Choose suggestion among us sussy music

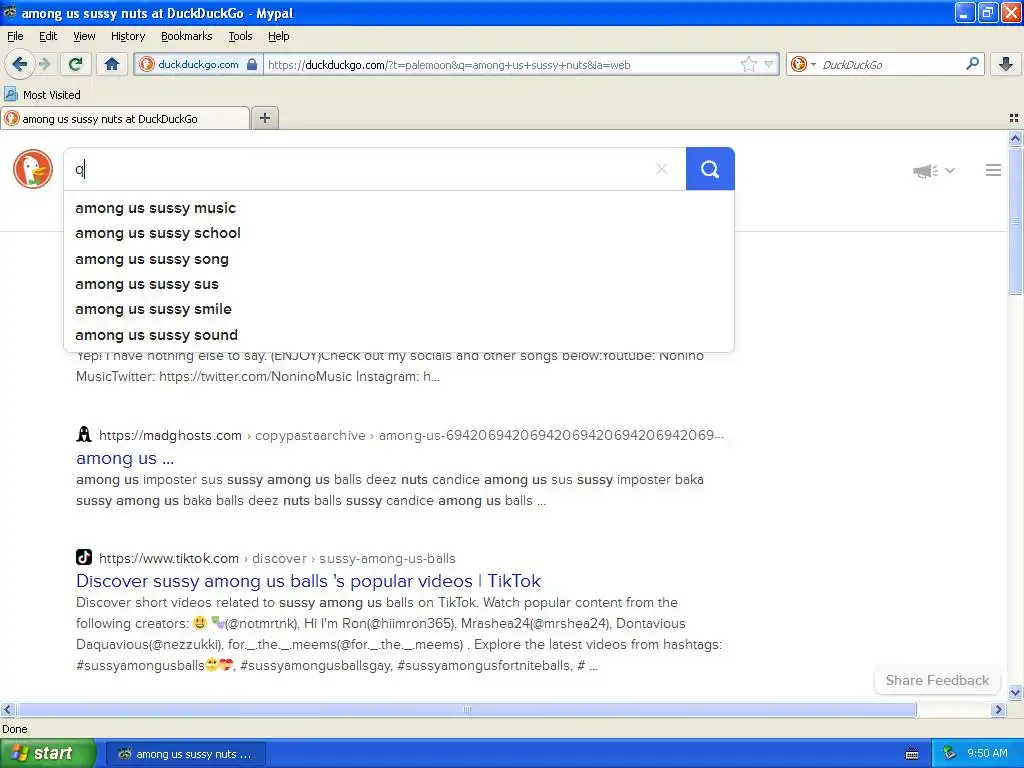[x=399, y=208]
